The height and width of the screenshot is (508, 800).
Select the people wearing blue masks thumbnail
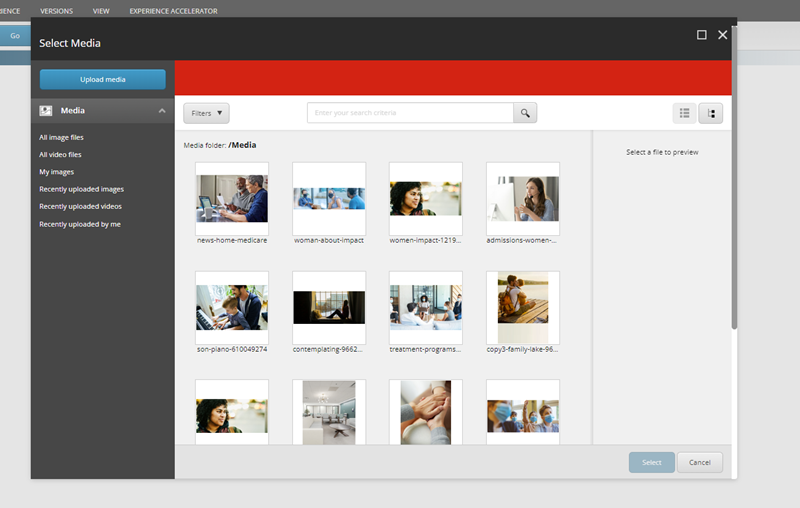point(523,412)
